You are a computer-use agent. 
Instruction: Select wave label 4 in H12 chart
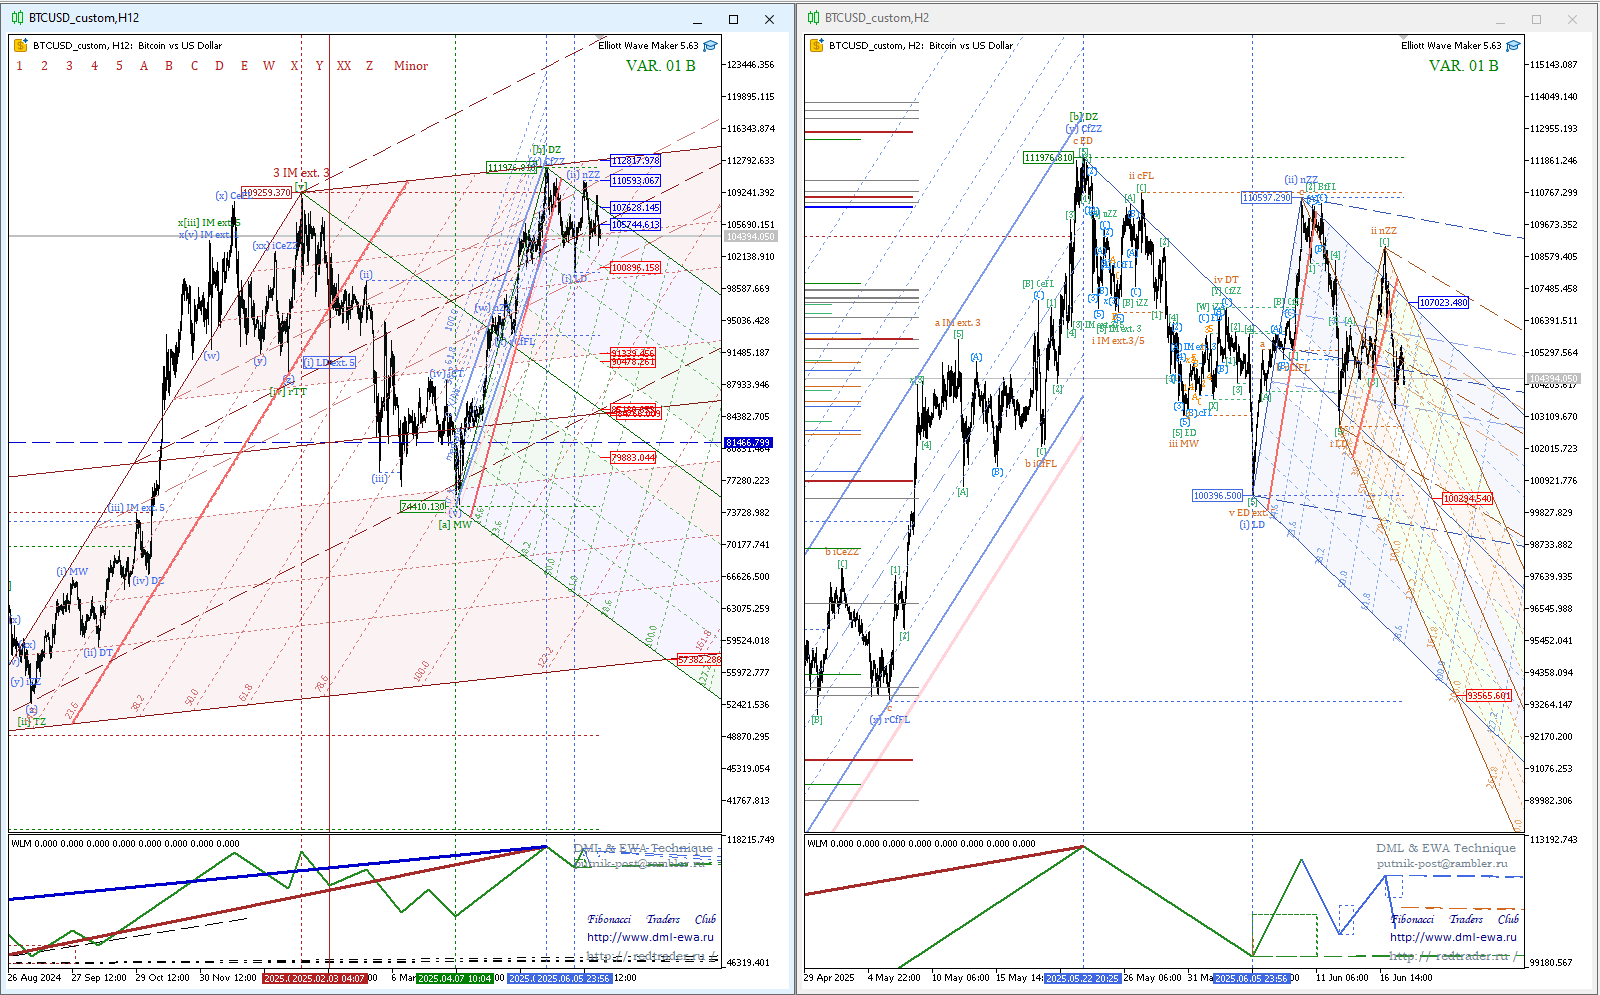click(94, 66)
